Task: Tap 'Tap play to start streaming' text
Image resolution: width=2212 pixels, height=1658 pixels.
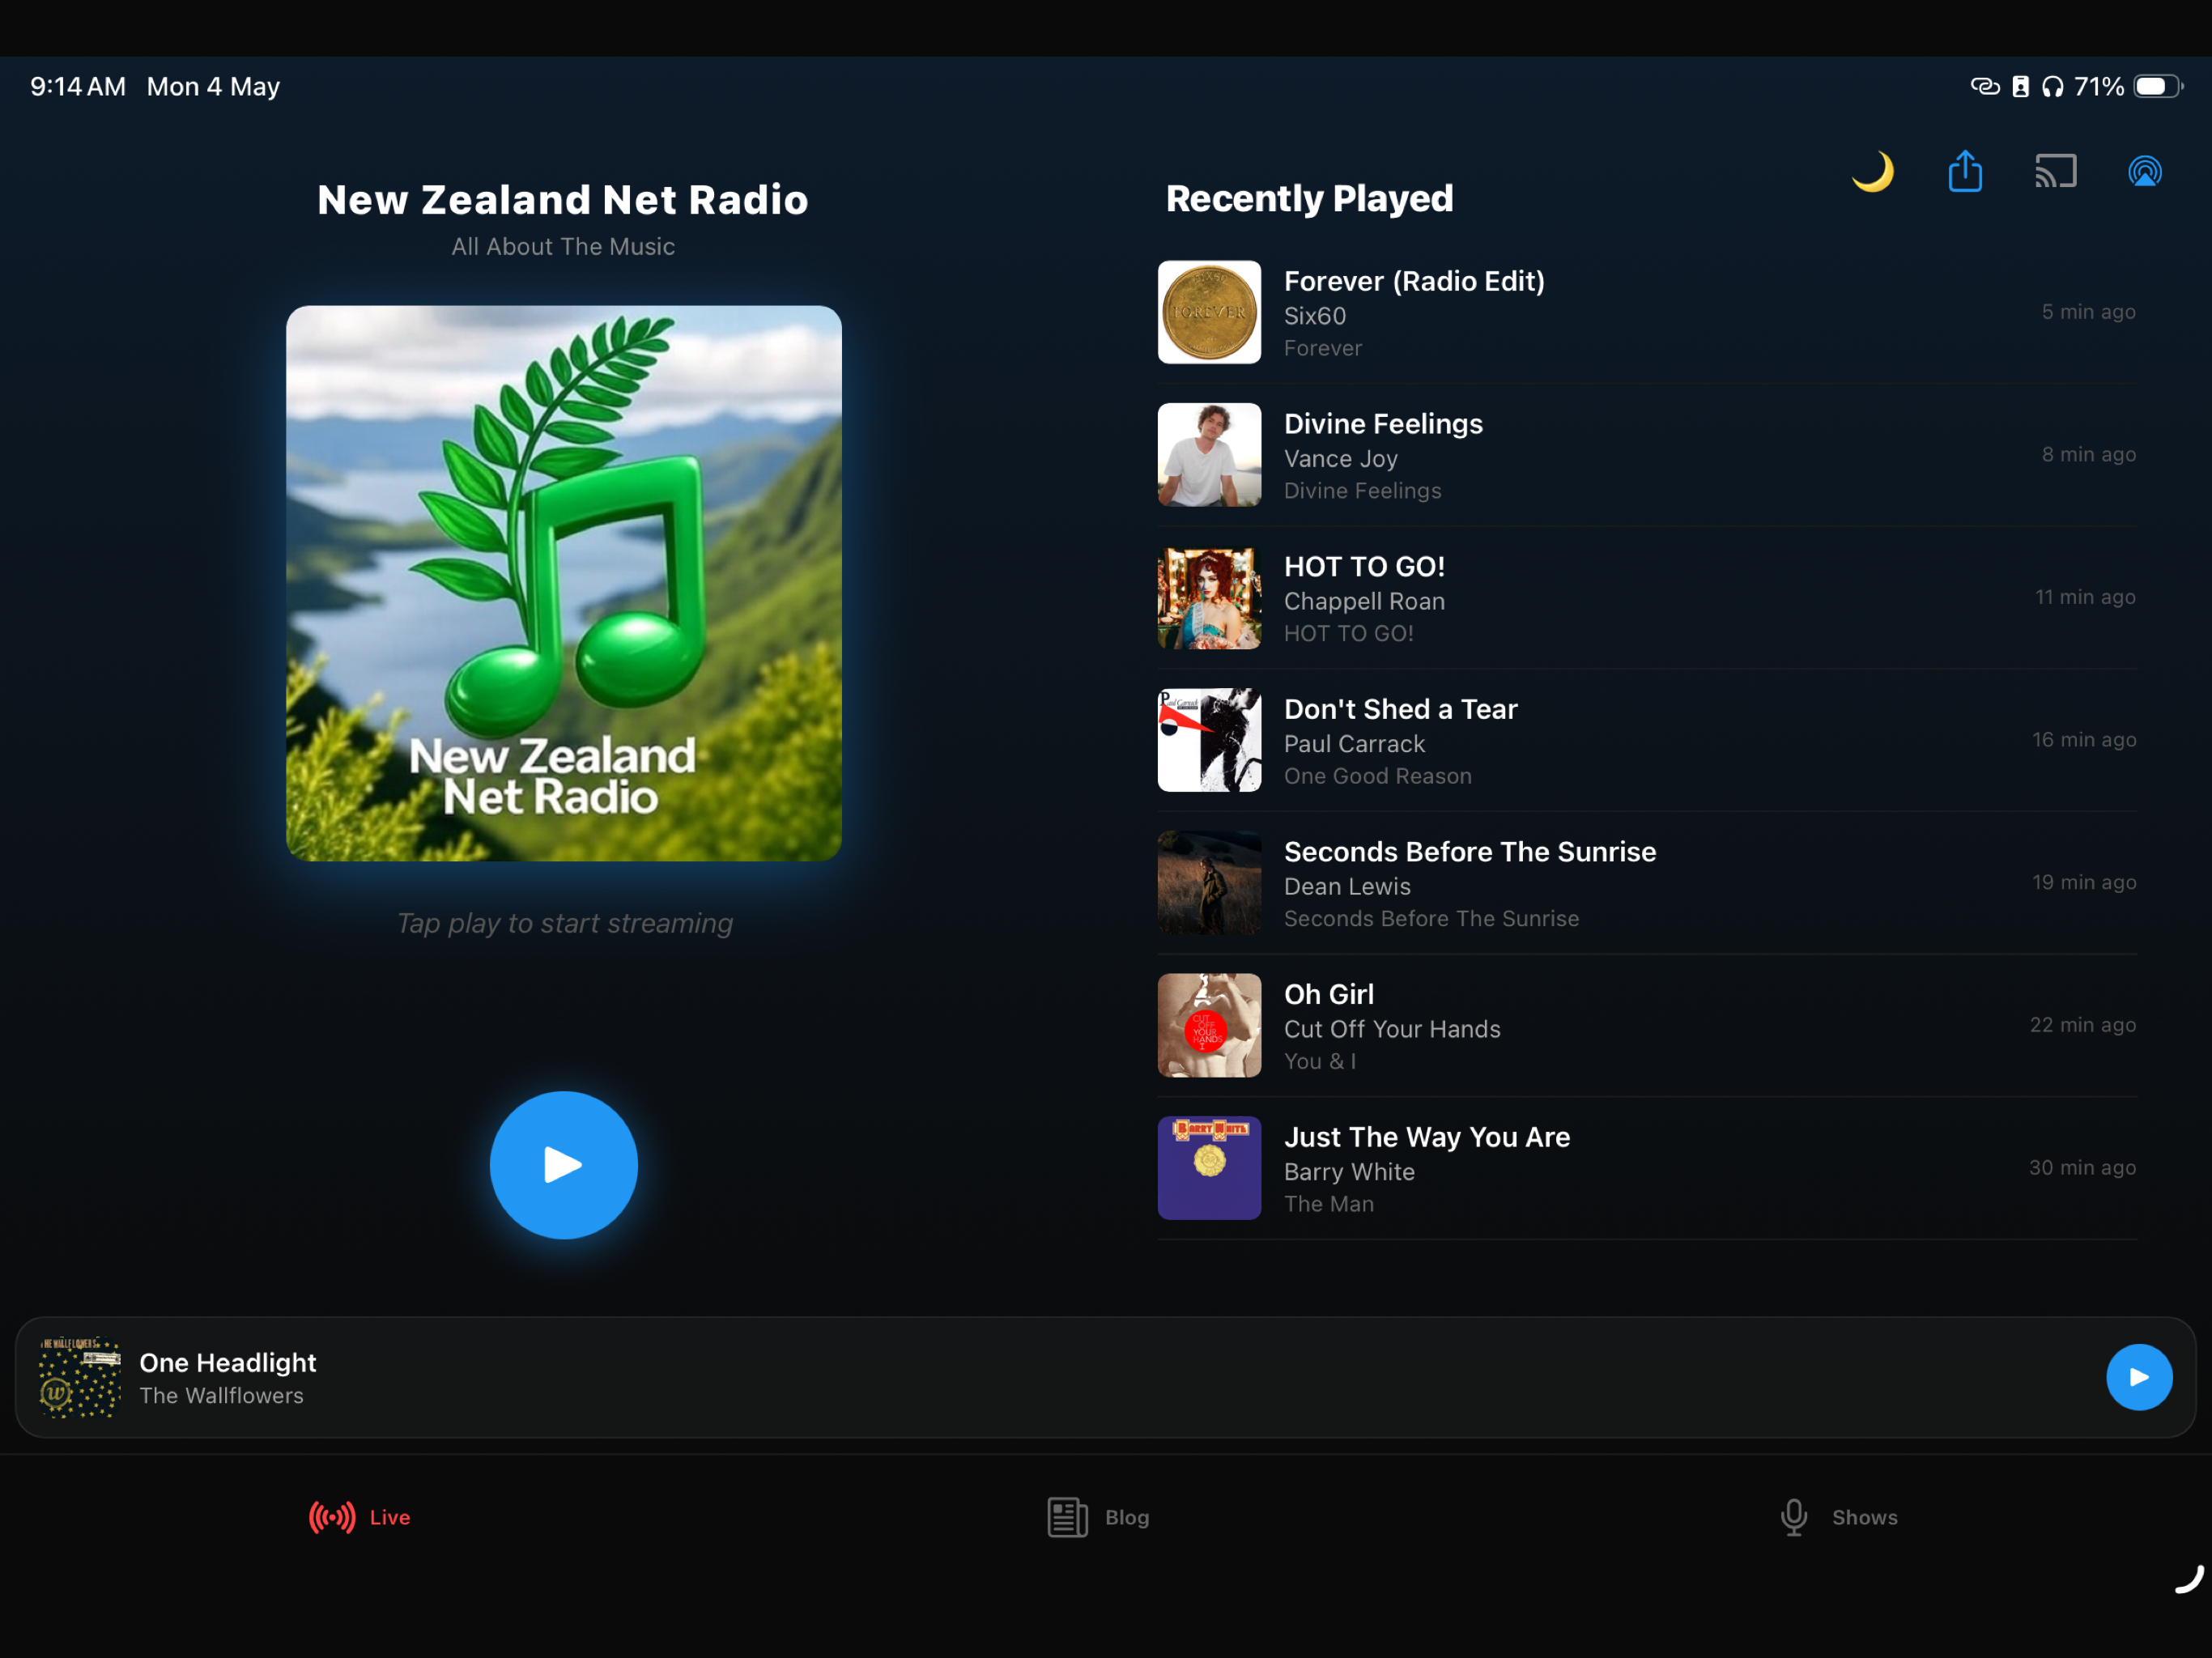Action: (x=564, y=922)
